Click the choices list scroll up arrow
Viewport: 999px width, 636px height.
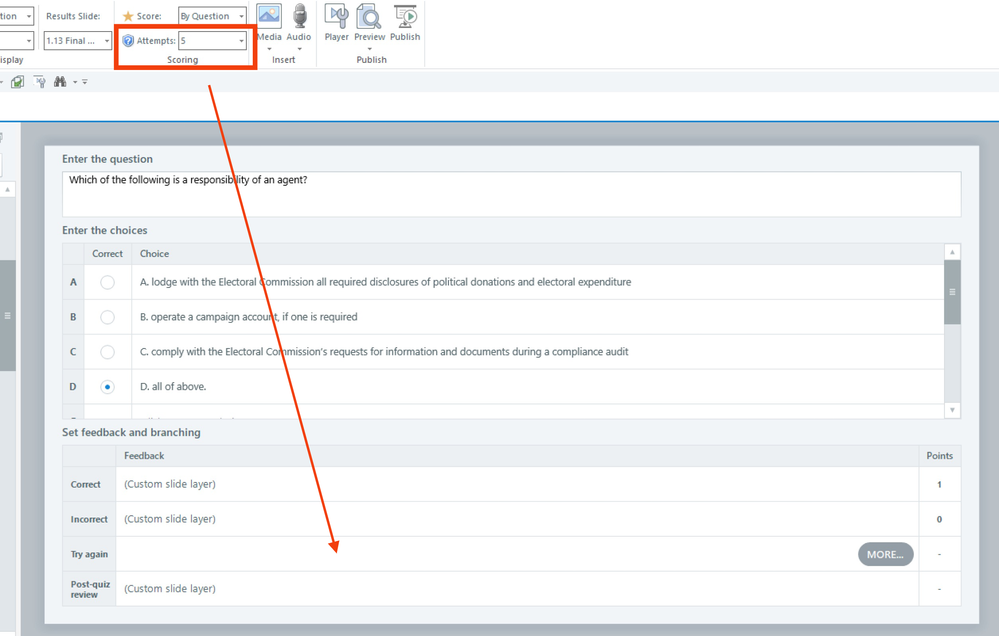point(952,252)
